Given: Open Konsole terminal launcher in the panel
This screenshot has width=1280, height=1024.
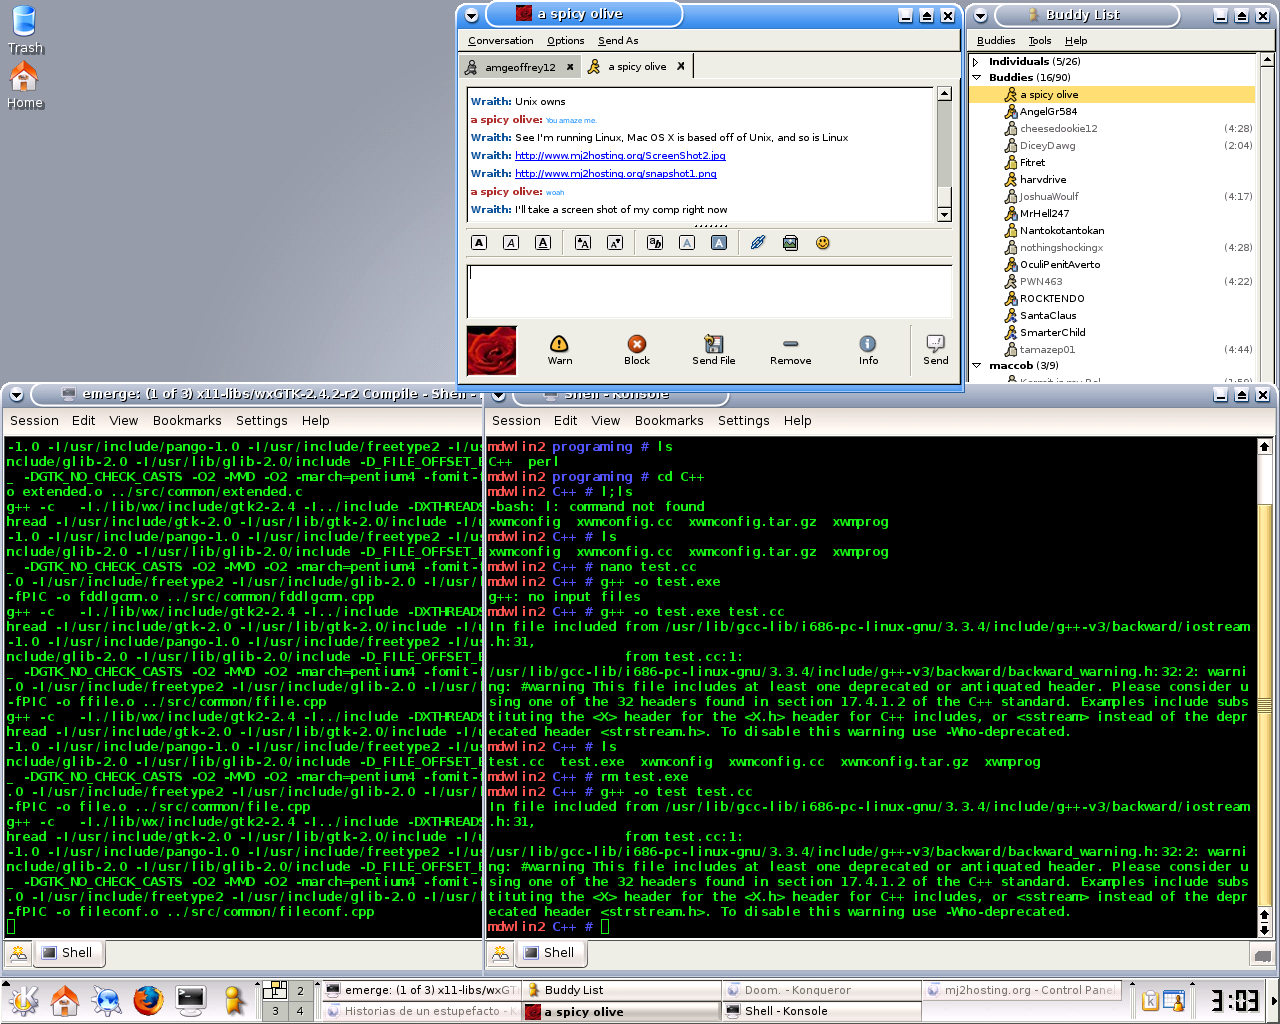Looking at the screenshot, I should pyautogui.click(x=190, y=1000).
